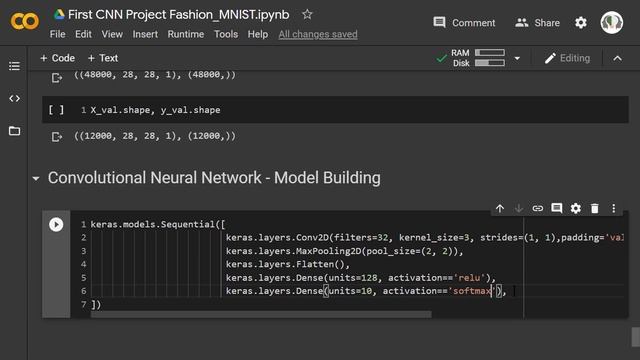This screenshot has width=640, height=360.
Task: Click the keras.layers.Flatten() line
Action: pos(288,264)
